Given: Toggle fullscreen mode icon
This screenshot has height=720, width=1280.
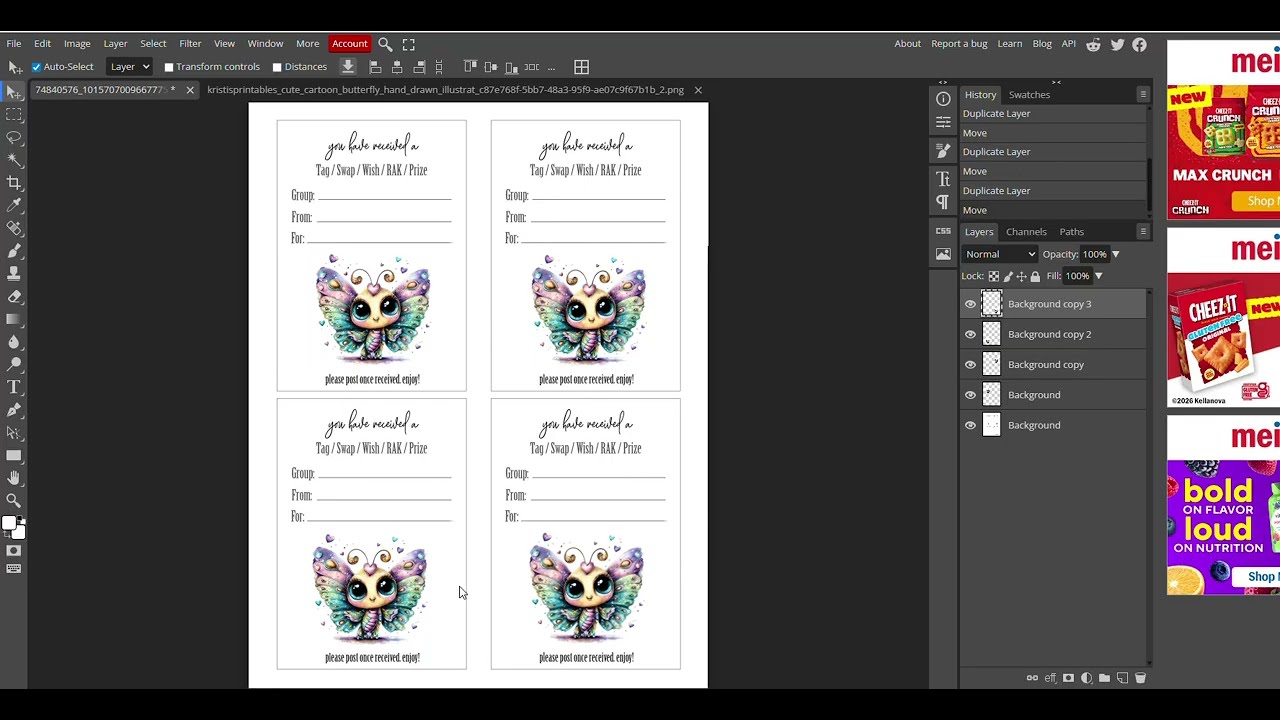Looking at the screenshot, I should point(409,44).
